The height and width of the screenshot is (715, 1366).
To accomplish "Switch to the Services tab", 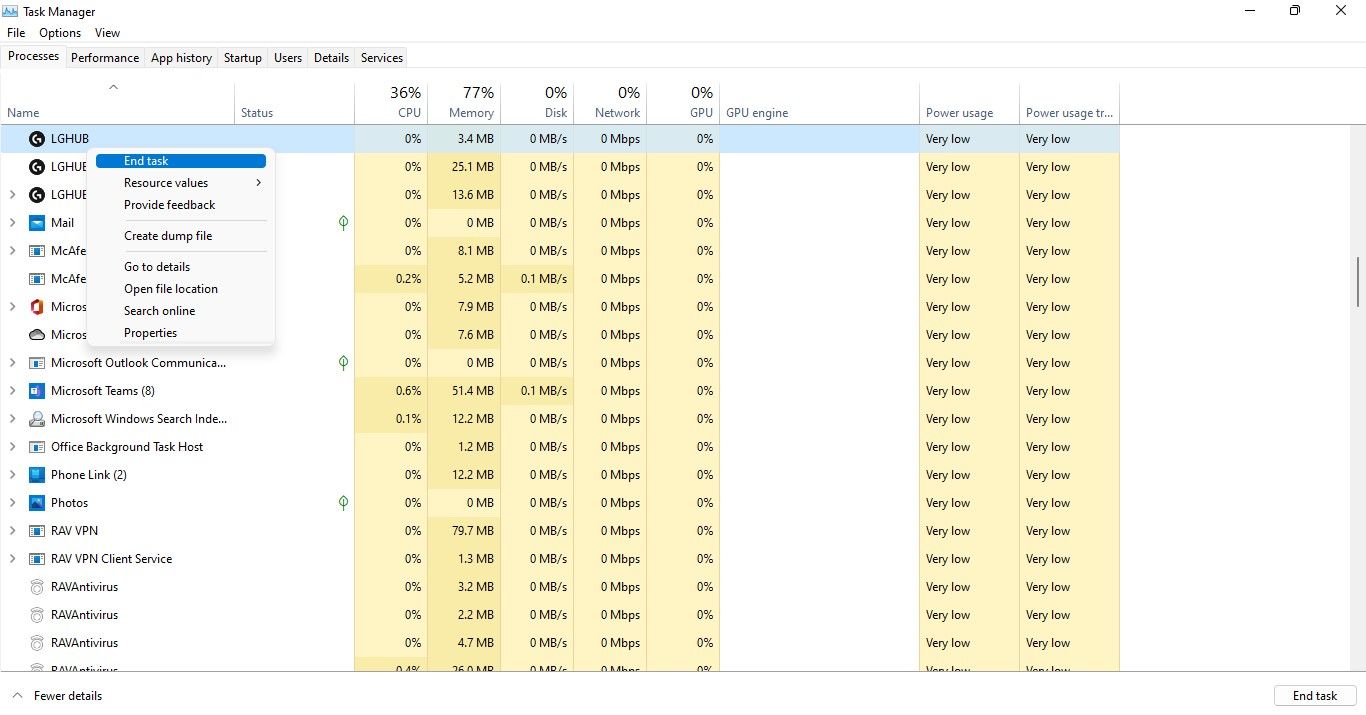I will pos(382,58).
